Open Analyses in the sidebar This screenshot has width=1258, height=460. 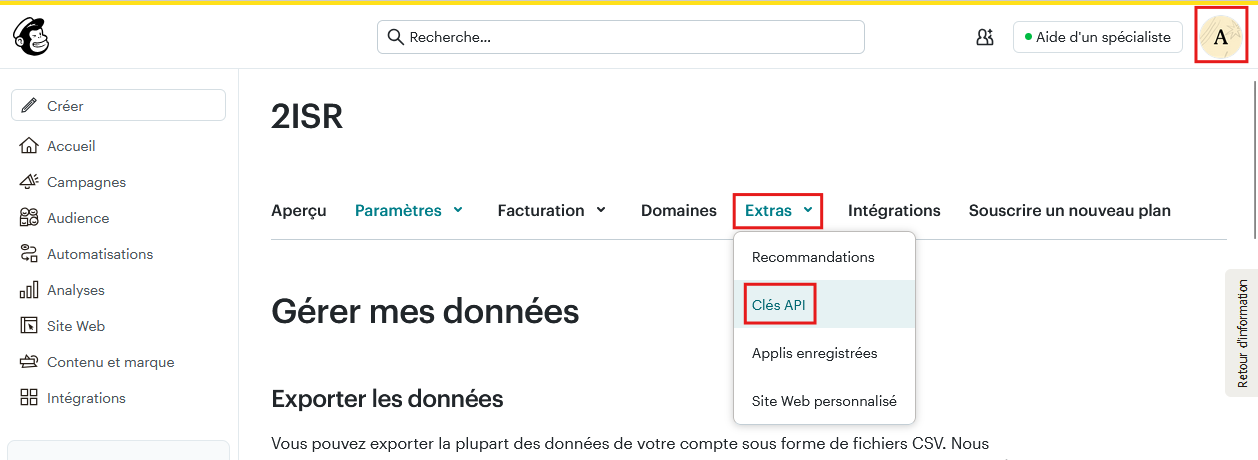click(x=75, y=290)
